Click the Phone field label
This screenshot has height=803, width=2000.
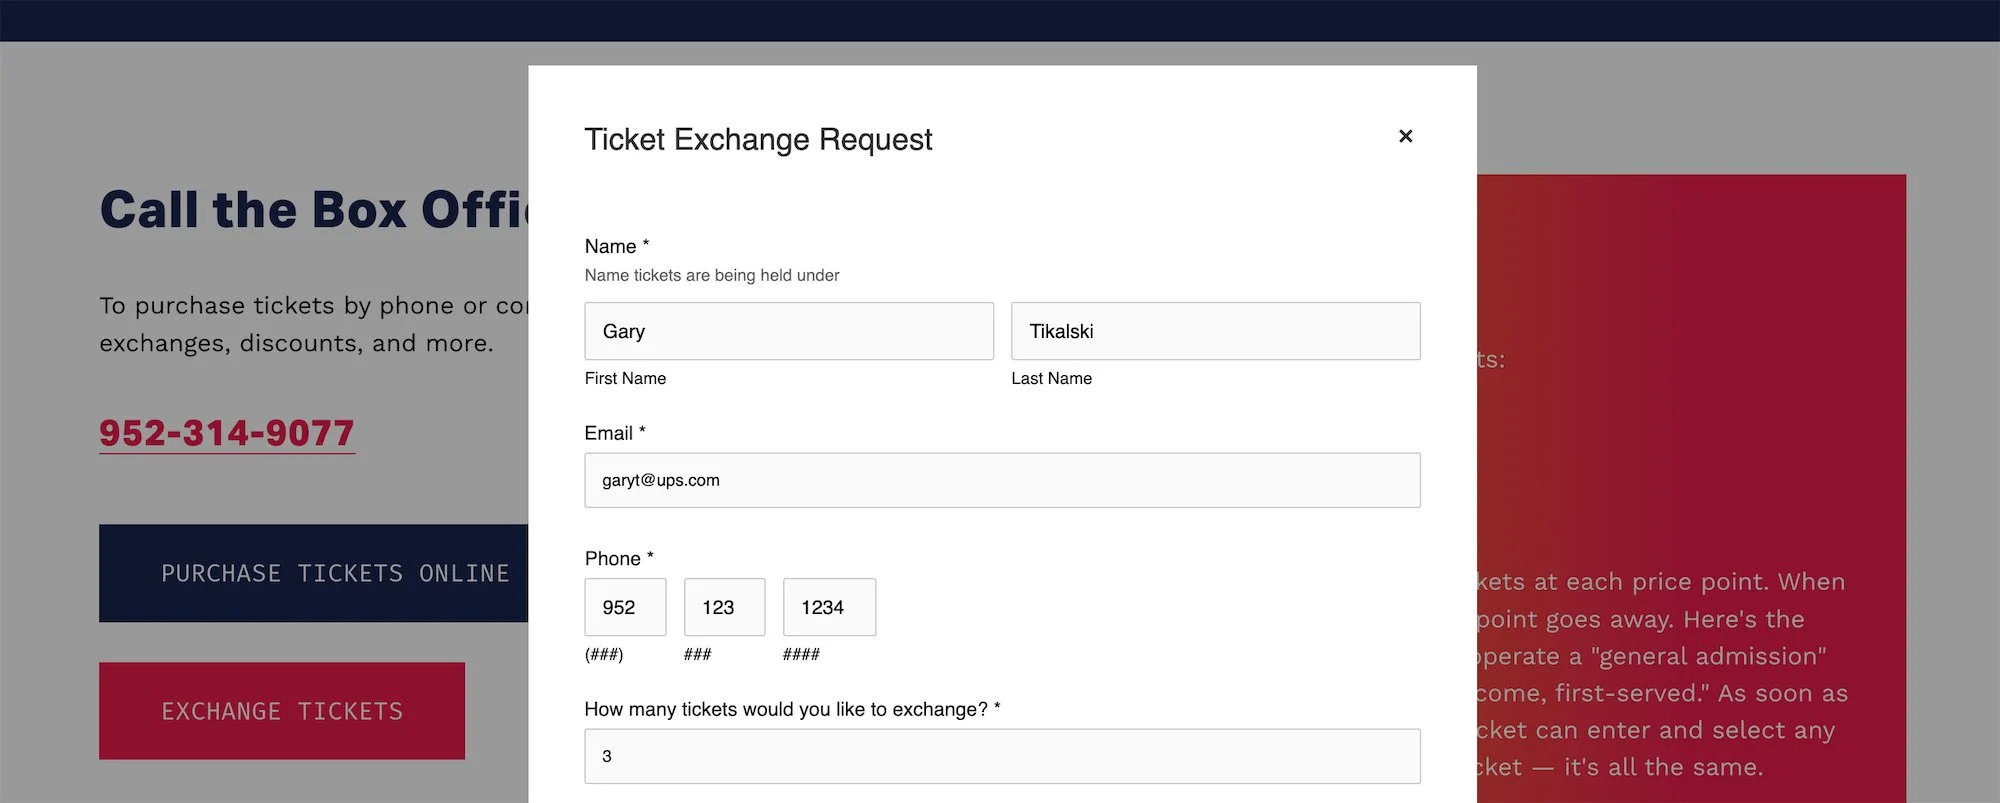[x=613, y=558]
